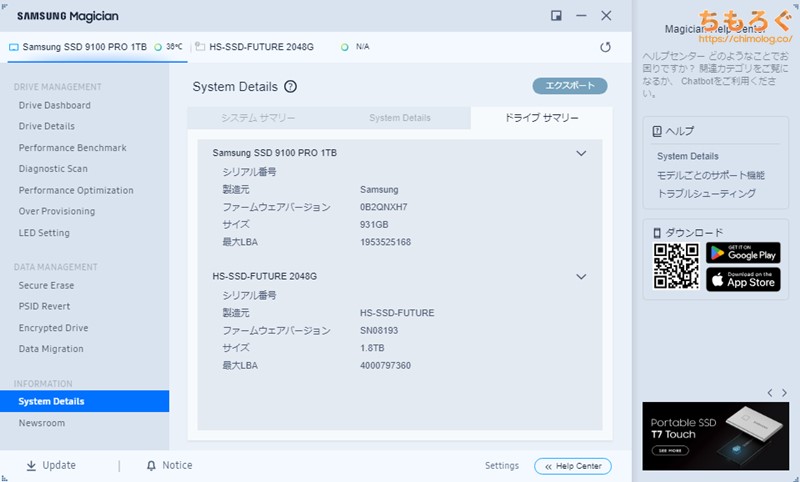Go to Performance Benchmark
The height and width of the screenshot is (482, 800).
coord(72,148)
